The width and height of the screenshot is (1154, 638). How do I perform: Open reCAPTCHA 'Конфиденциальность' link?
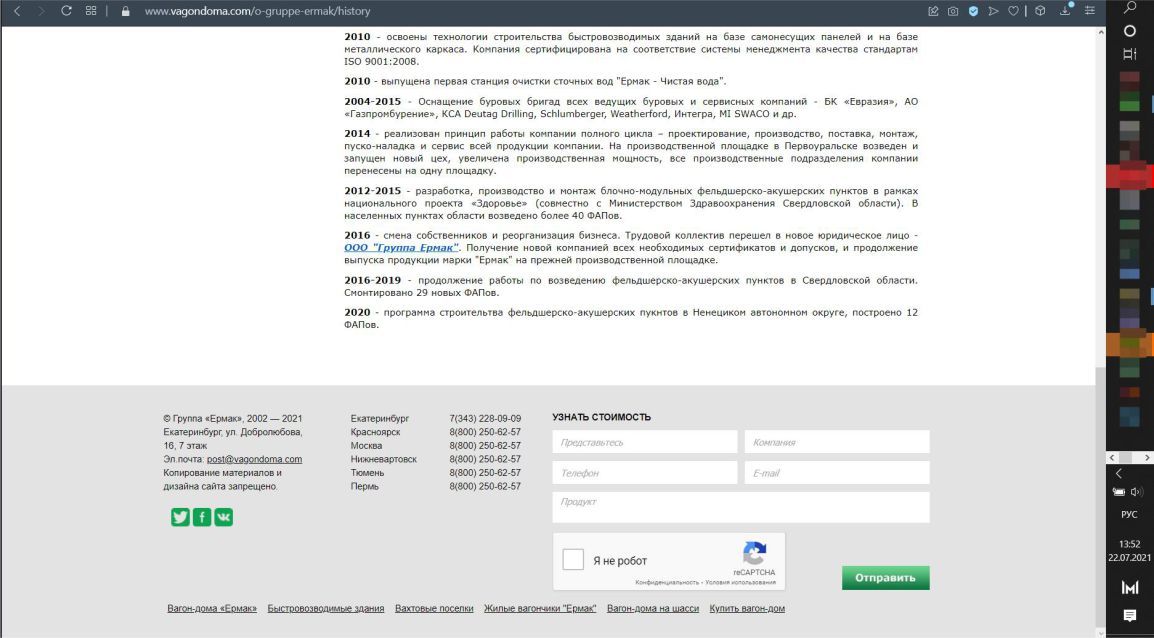point(668,582)
